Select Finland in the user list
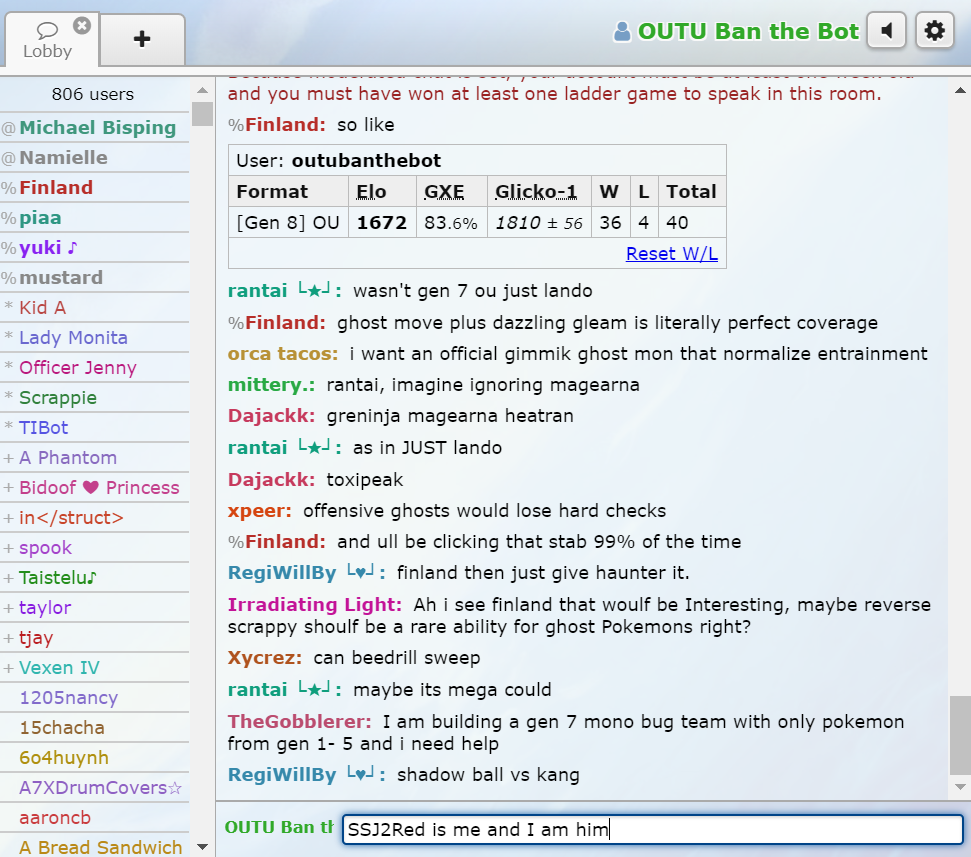The image size is (971, 857). [94, 188]
